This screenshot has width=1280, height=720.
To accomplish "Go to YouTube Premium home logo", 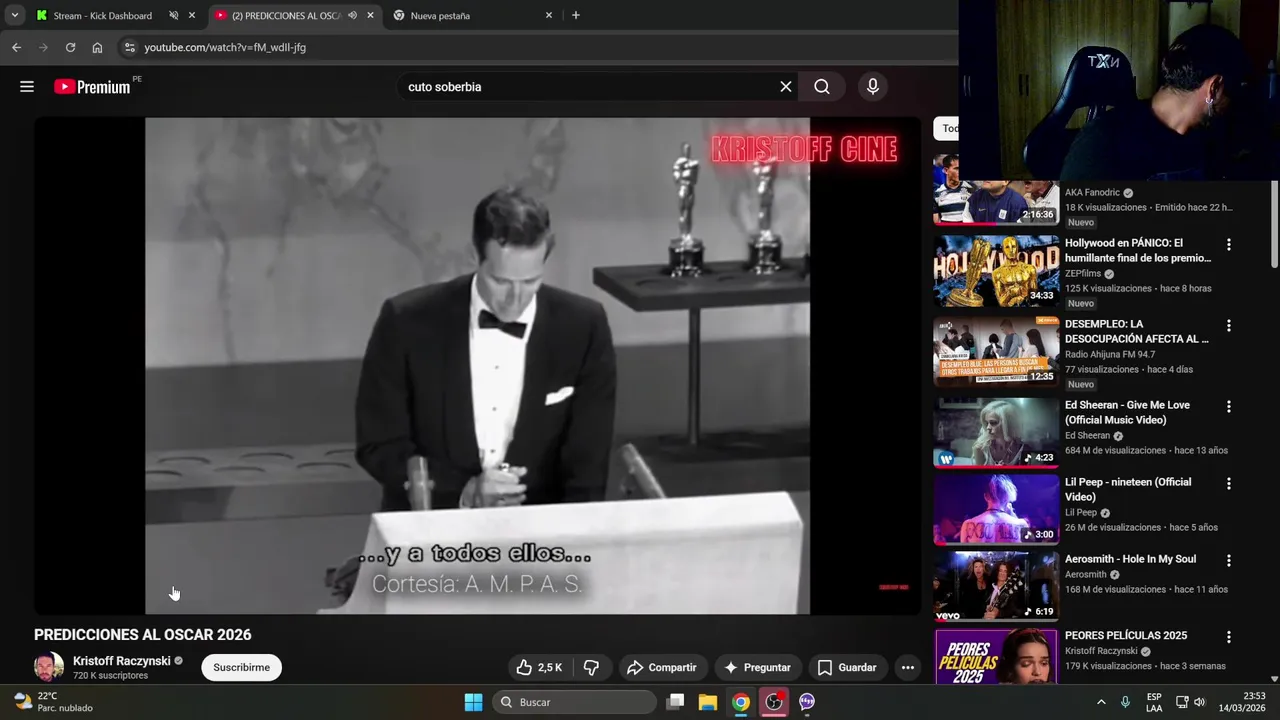I will point(92,87).
